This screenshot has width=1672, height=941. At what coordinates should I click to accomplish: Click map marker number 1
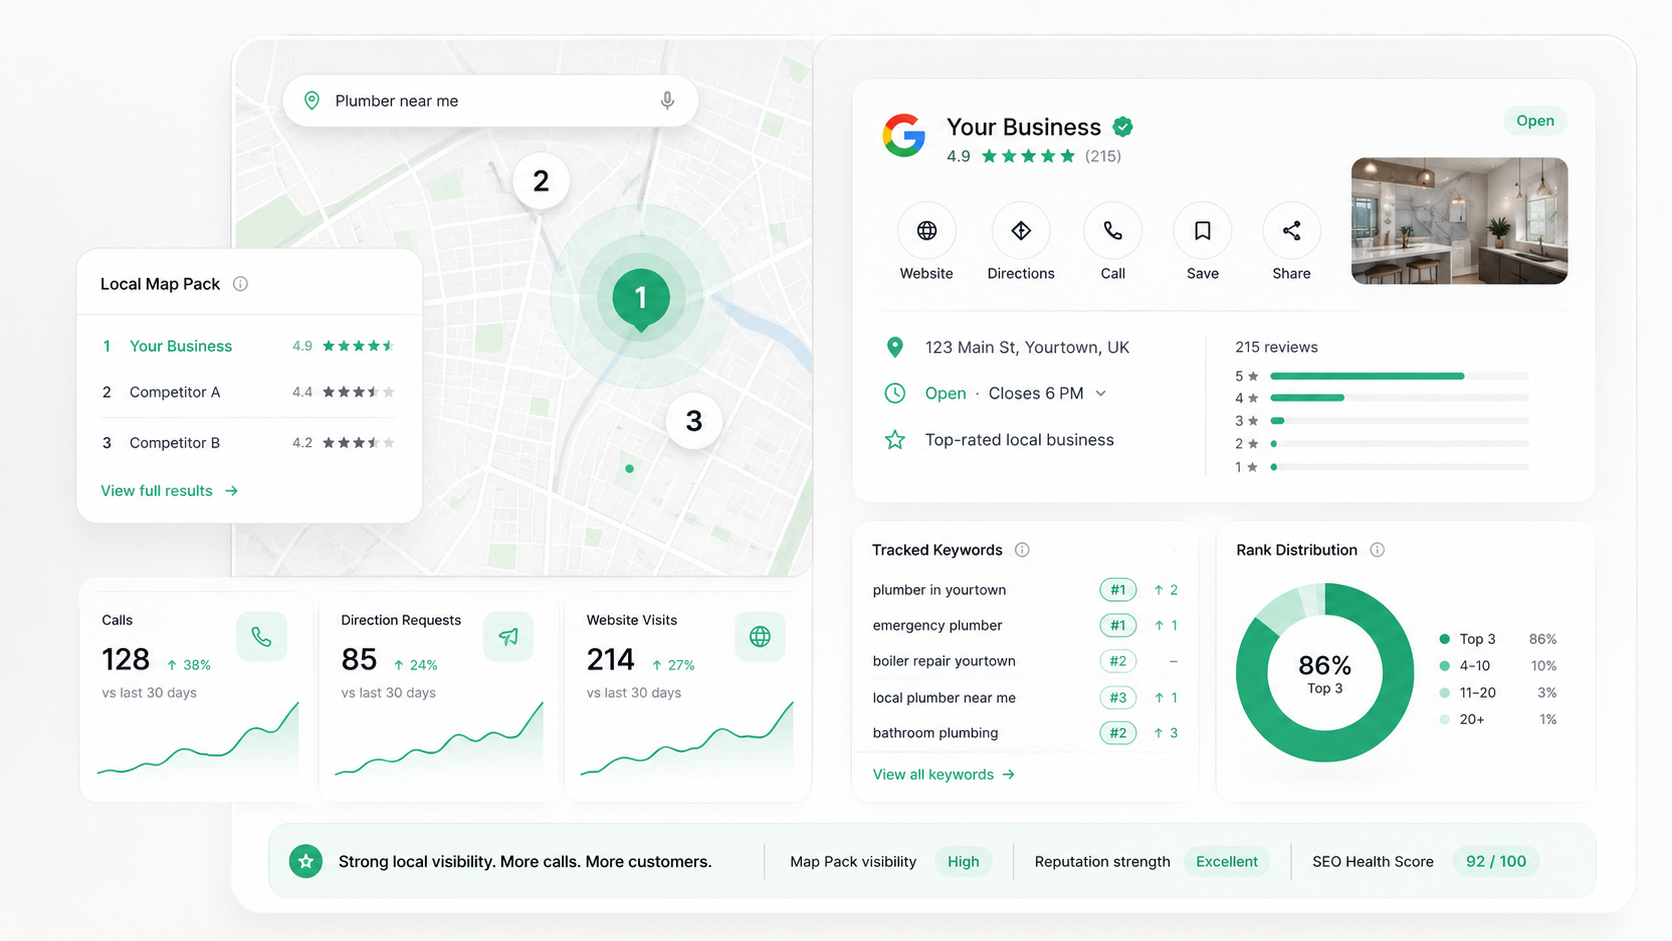(x=641, y=298)
